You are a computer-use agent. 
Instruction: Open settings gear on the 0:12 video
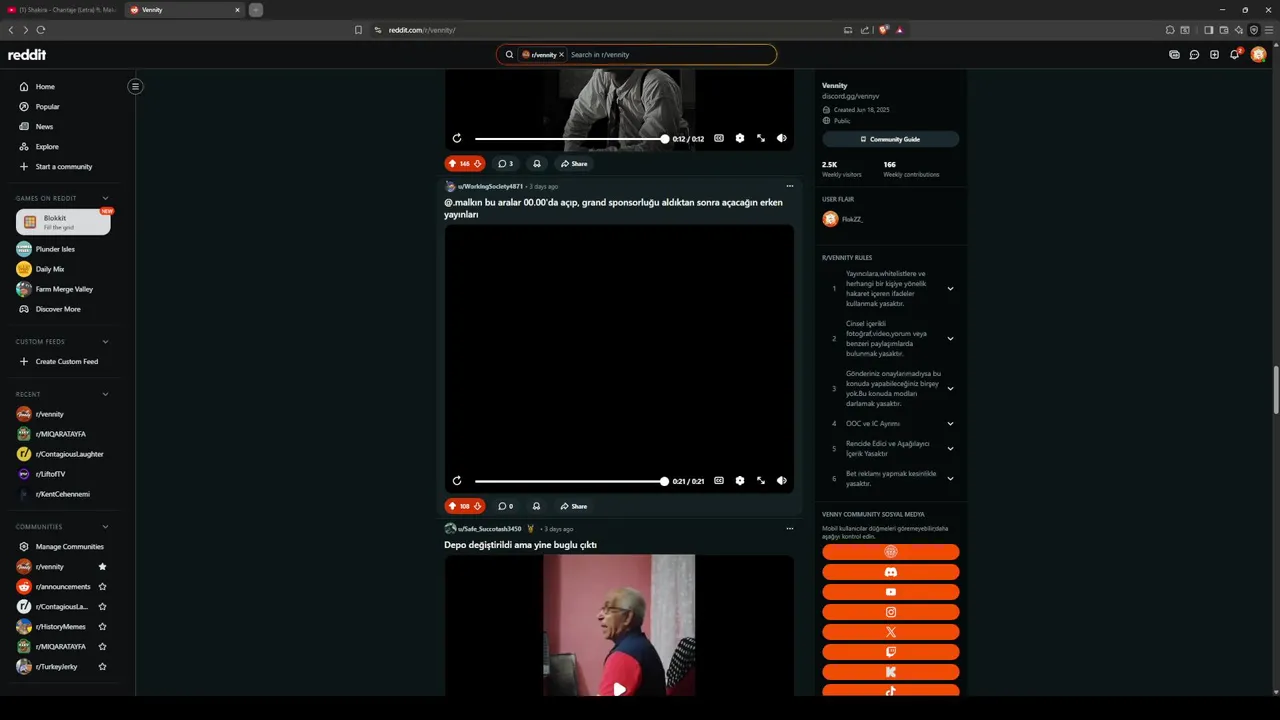coord(740,138)
